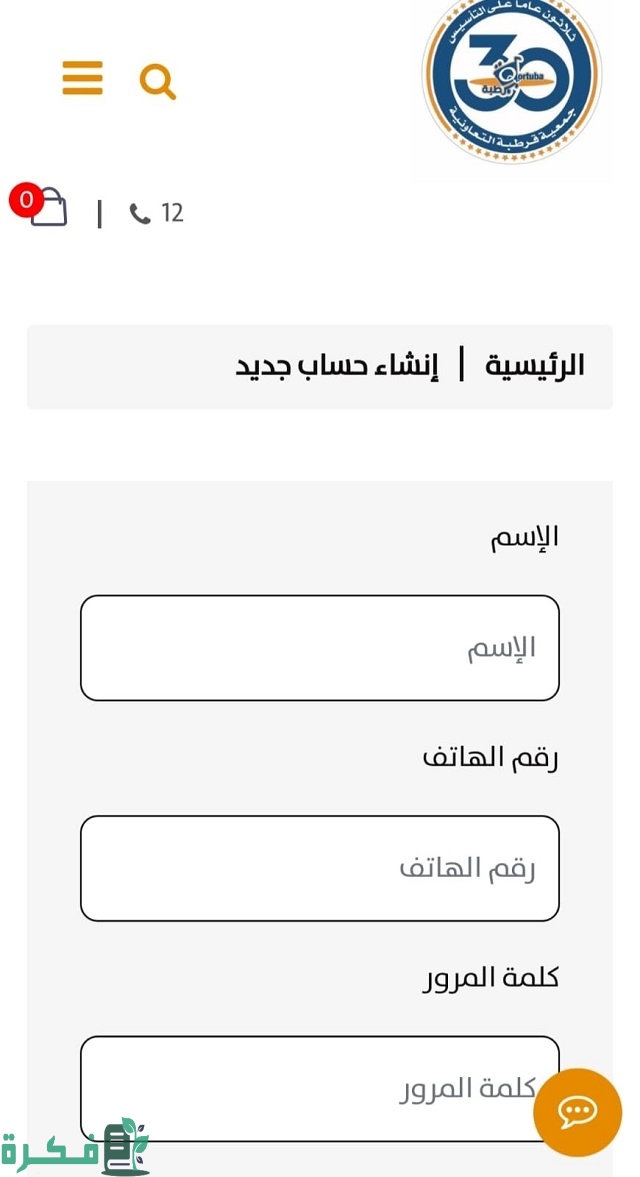Open the shopping cart bag icon
The image size is (640, 1177).
click(x=50, y=209)
